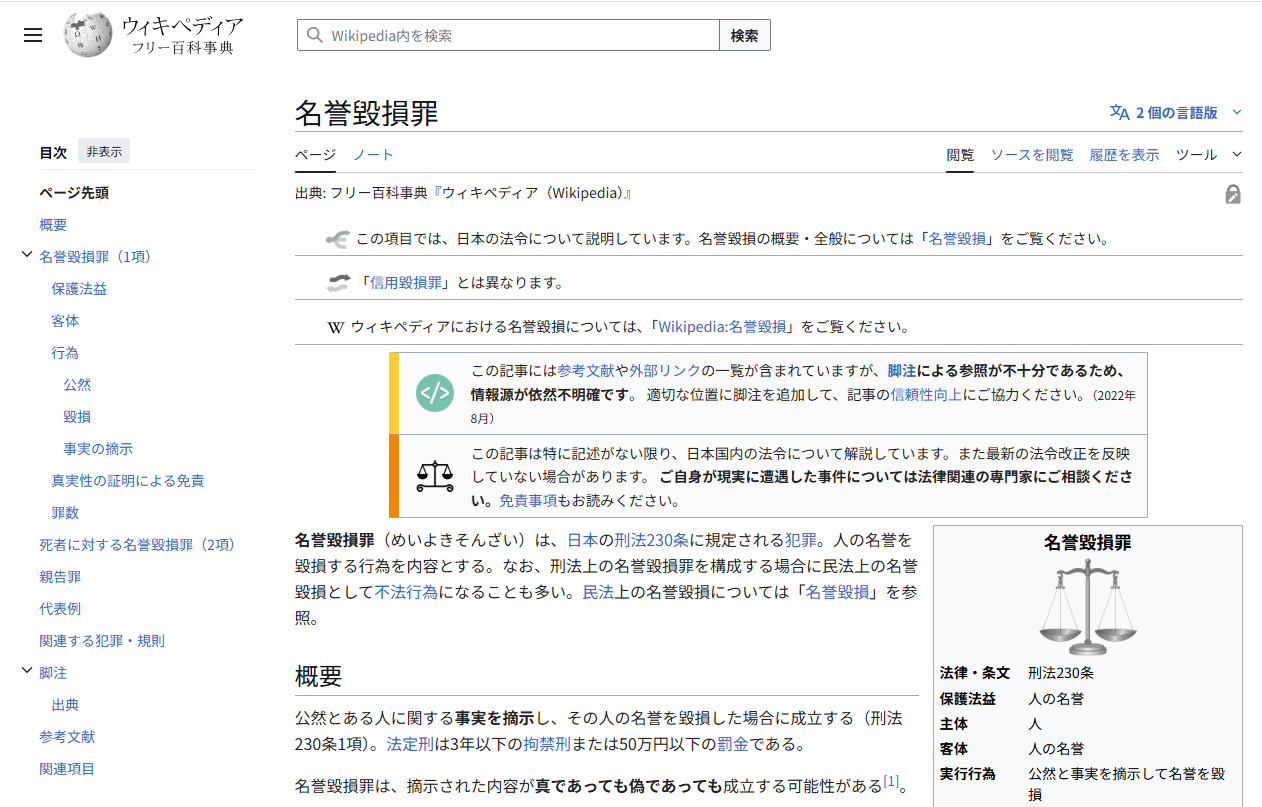Click the green code brackets notice icon
This screenshot has width=1262, height=807.
[x=435, y=393]
